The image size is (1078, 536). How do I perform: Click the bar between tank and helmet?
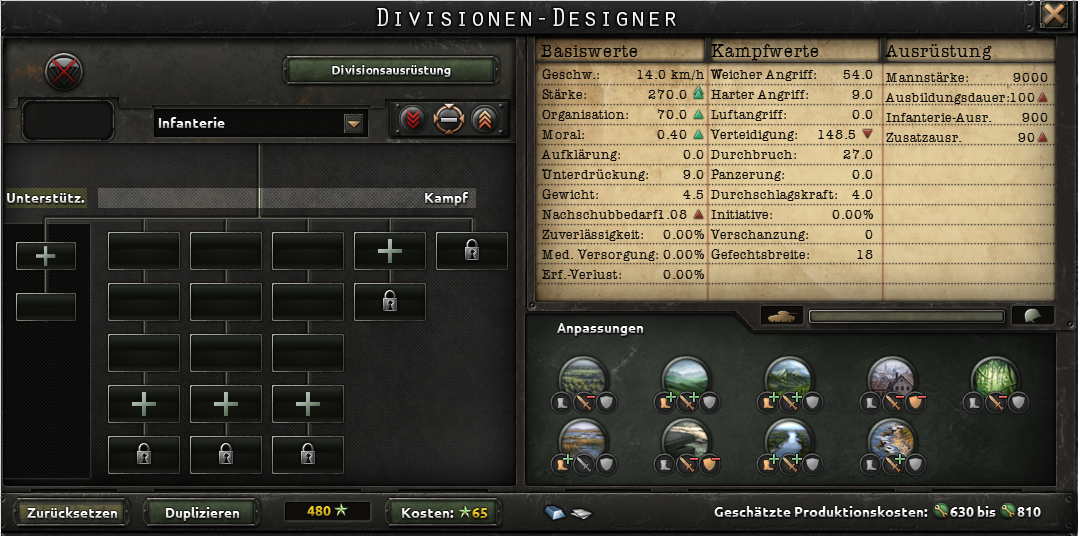(908, 316)
